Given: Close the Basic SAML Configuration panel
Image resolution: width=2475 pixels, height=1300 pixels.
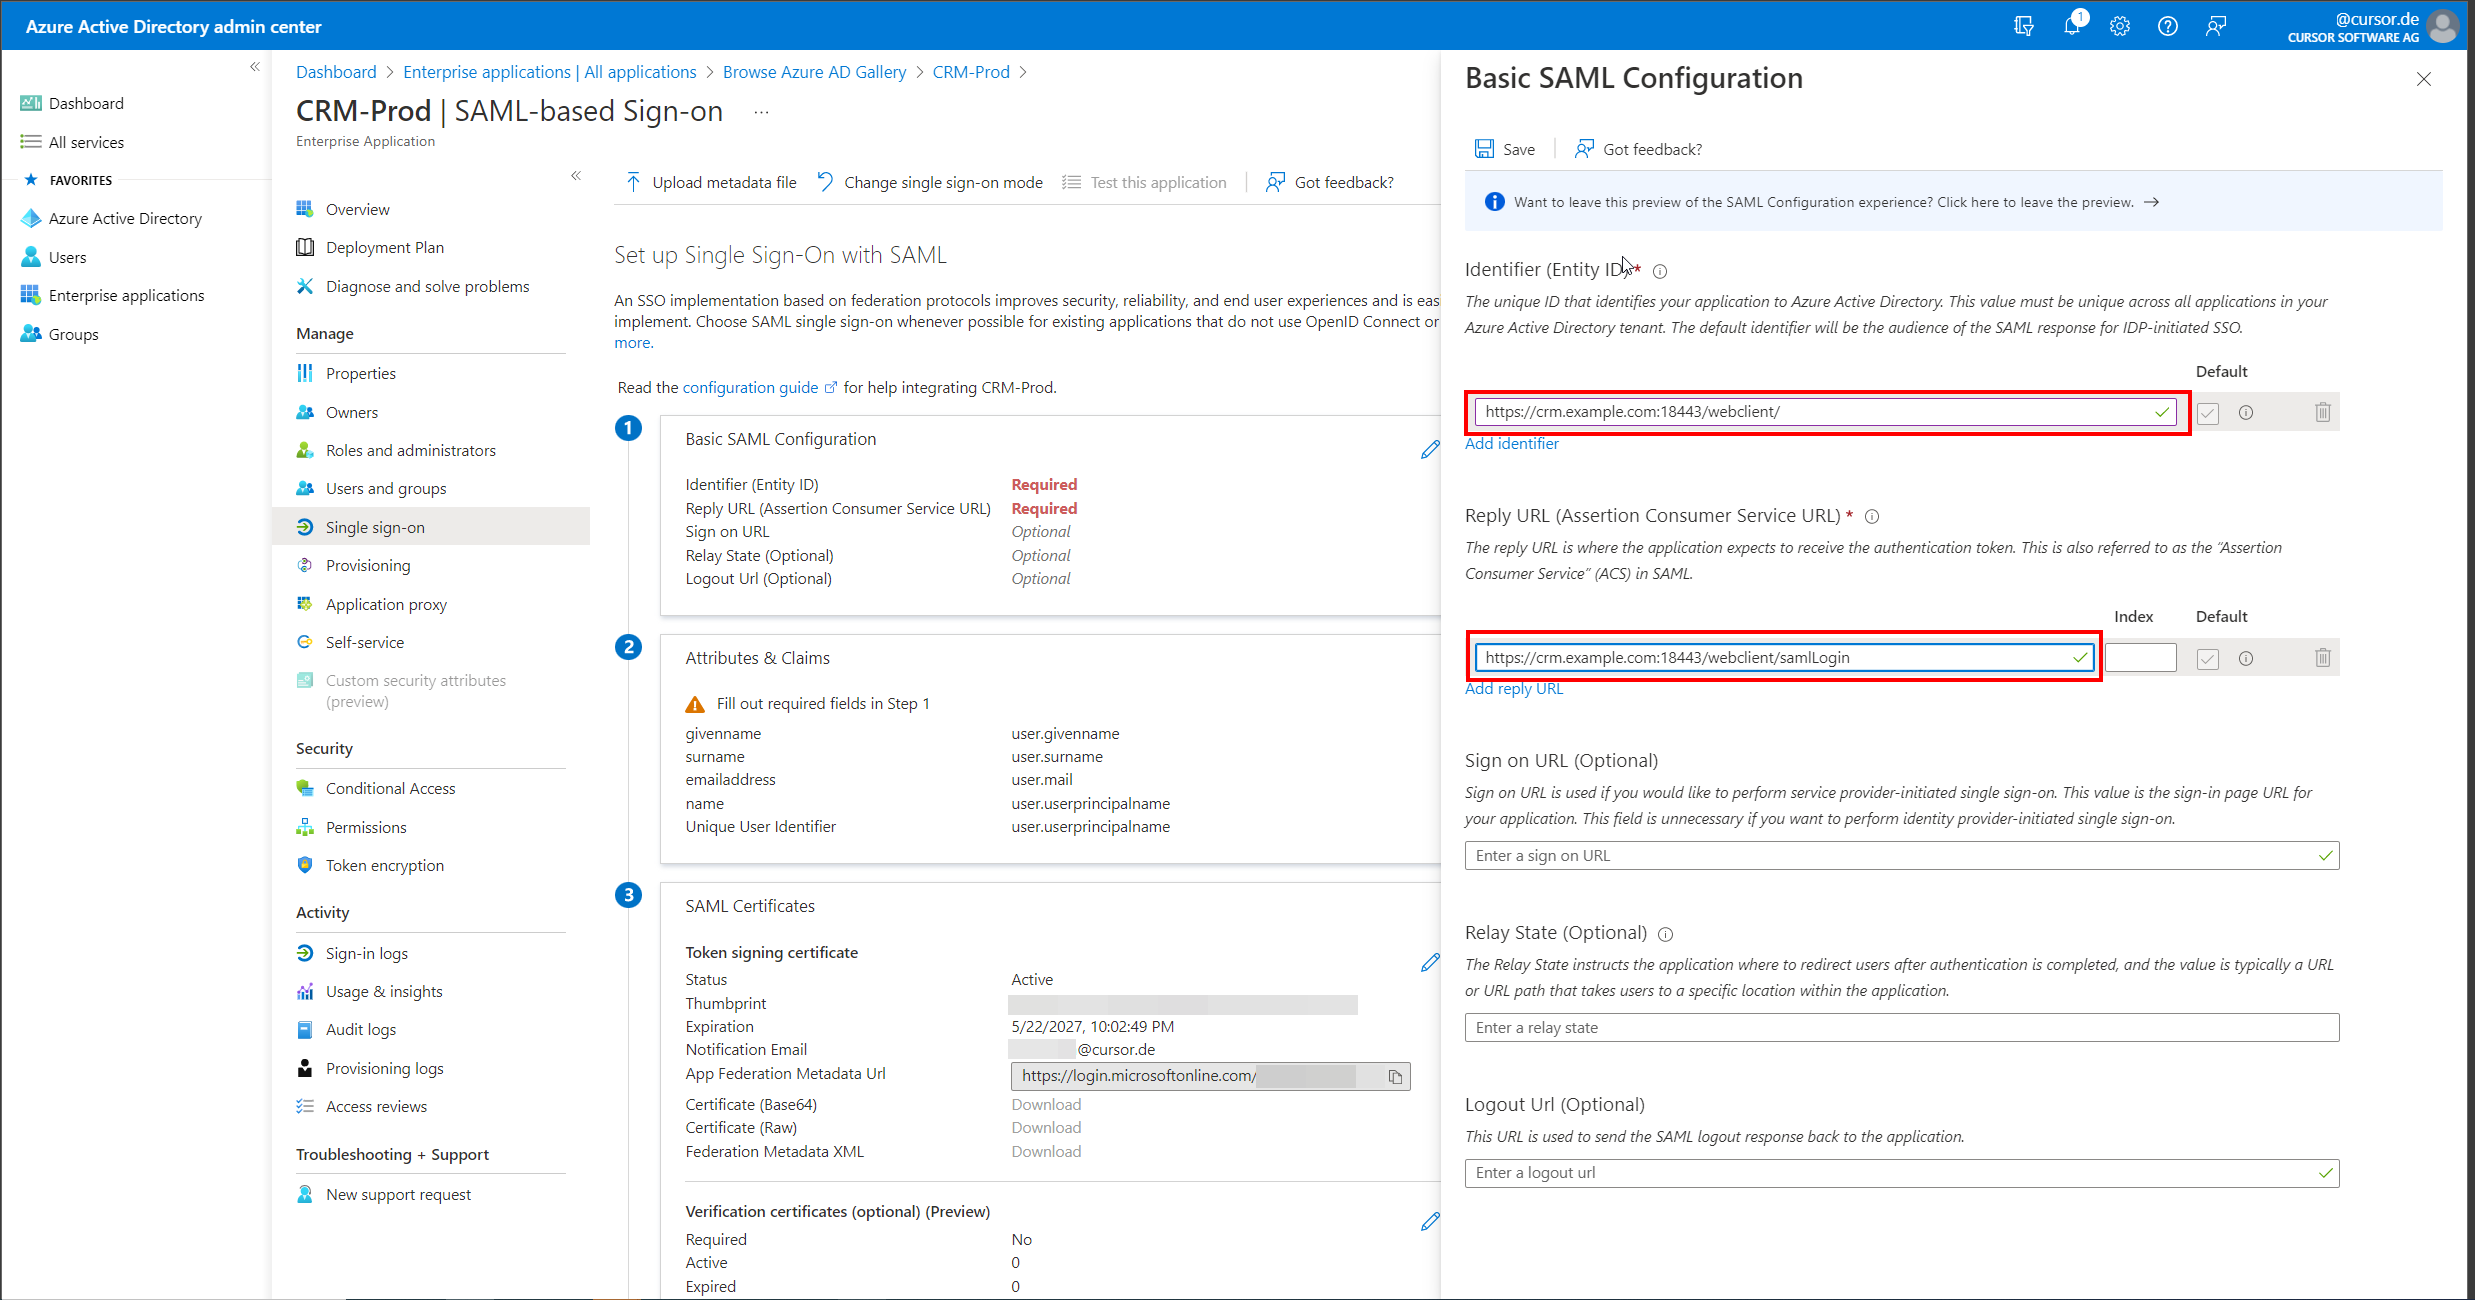Looking at the screenshot, I should (2424, 79).
